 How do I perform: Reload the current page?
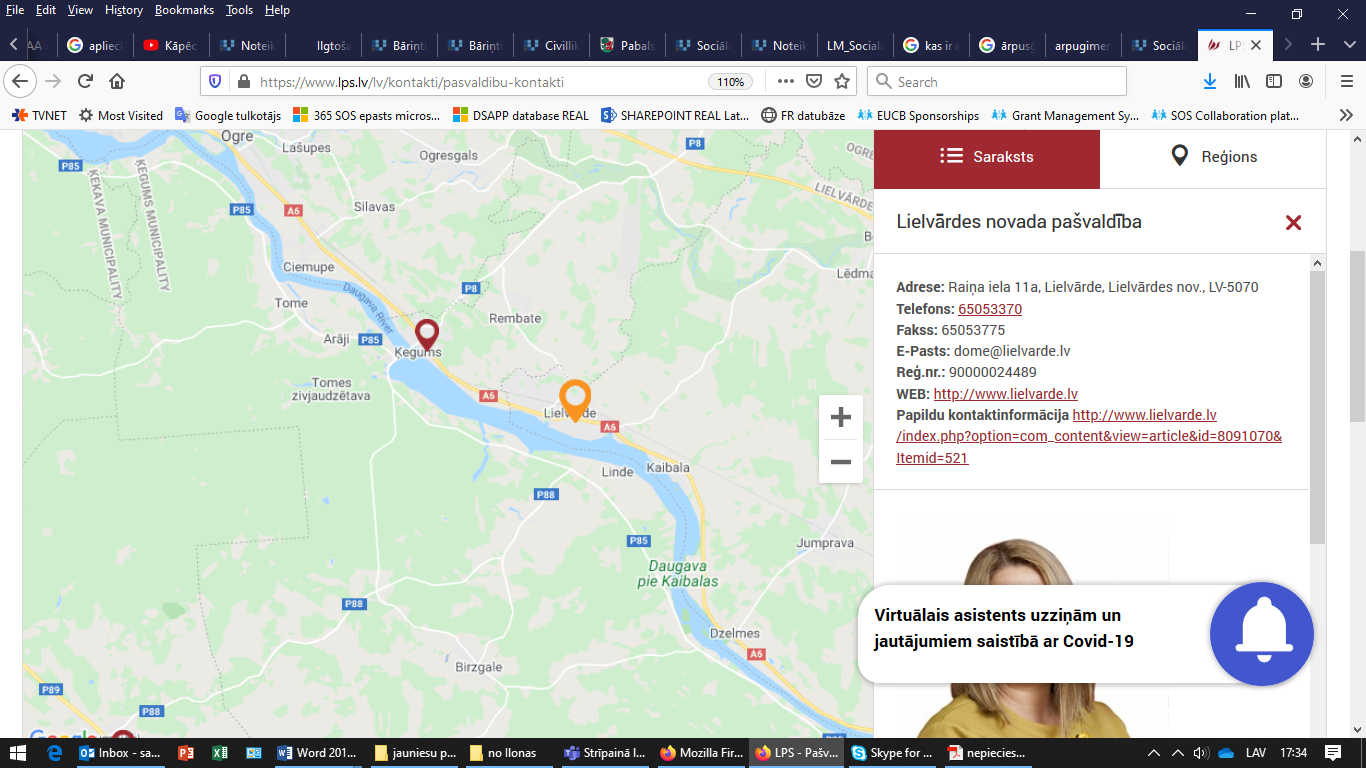click(x=86, y=81)
